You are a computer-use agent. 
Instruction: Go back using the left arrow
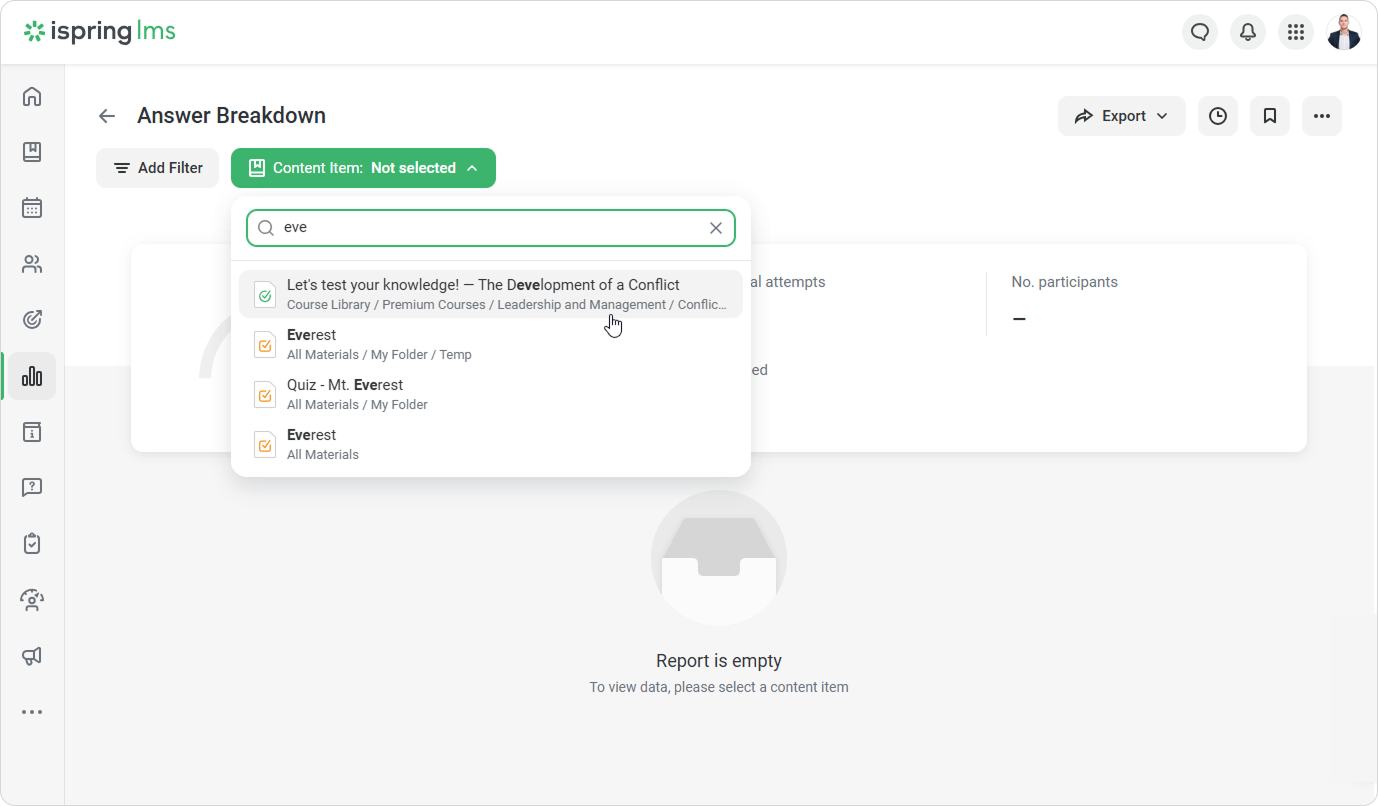[107, 116]
